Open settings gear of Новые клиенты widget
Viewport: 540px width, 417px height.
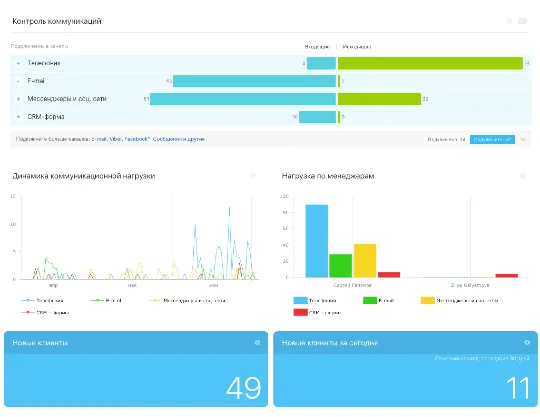pos(257,343)
